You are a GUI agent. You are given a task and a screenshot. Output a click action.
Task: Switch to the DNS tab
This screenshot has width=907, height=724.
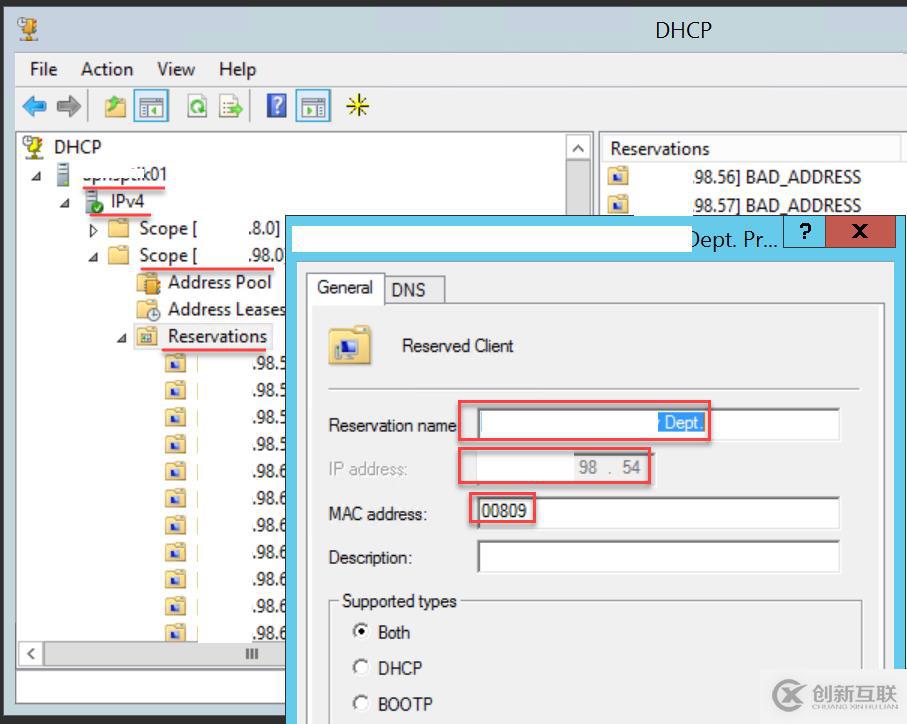click(408, 290)
